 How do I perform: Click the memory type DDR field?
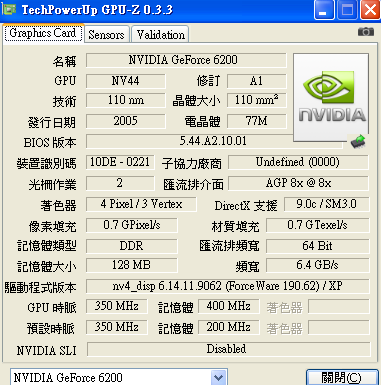pyautogui.click(x=132, y=246)
